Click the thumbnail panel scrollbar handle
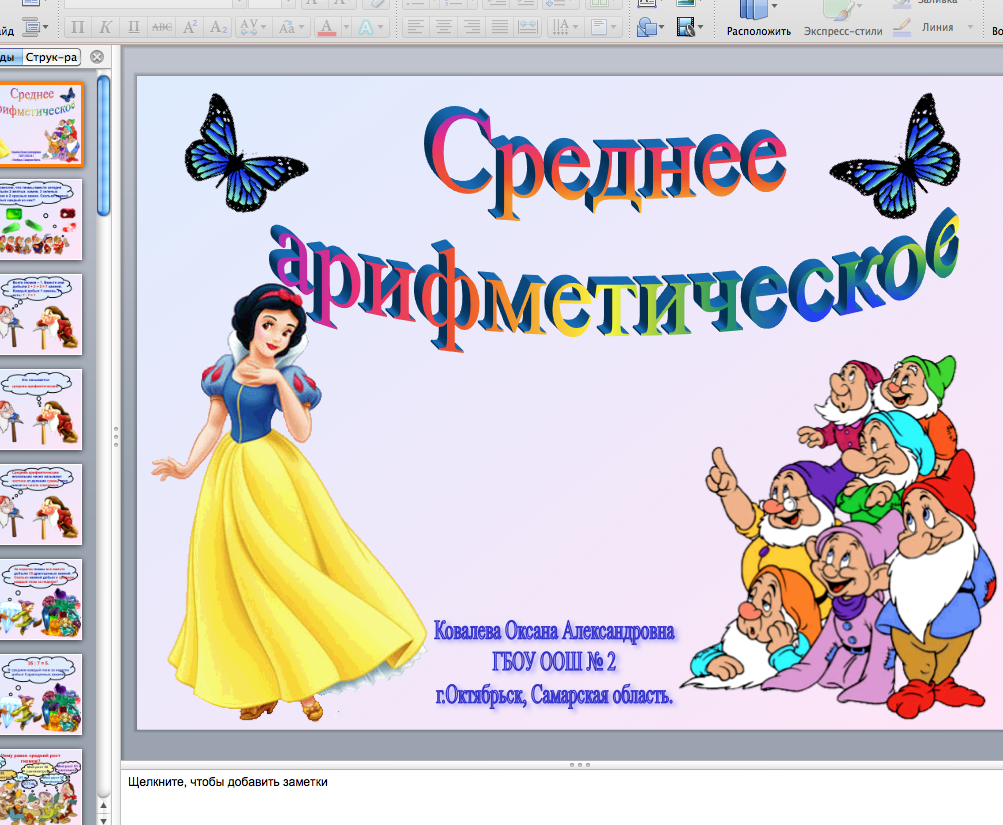The image size is (1003, 825). pos(103,146)
